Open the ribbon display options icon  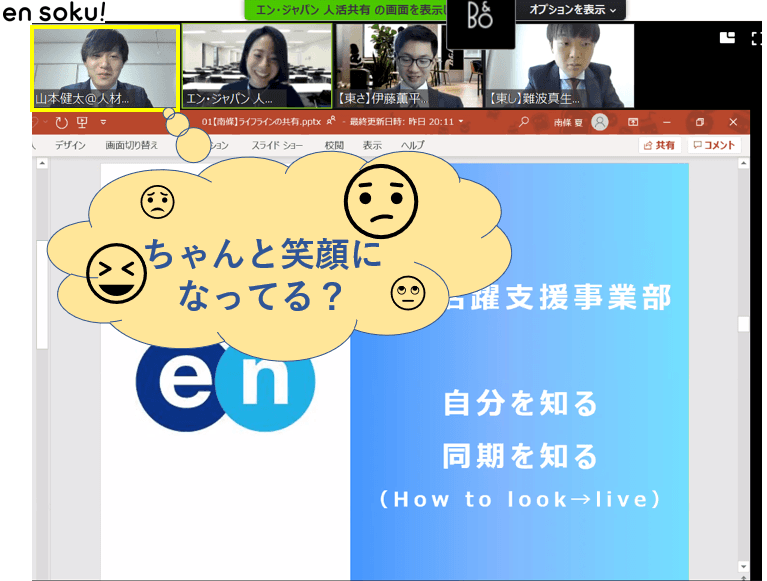(633, 122)
